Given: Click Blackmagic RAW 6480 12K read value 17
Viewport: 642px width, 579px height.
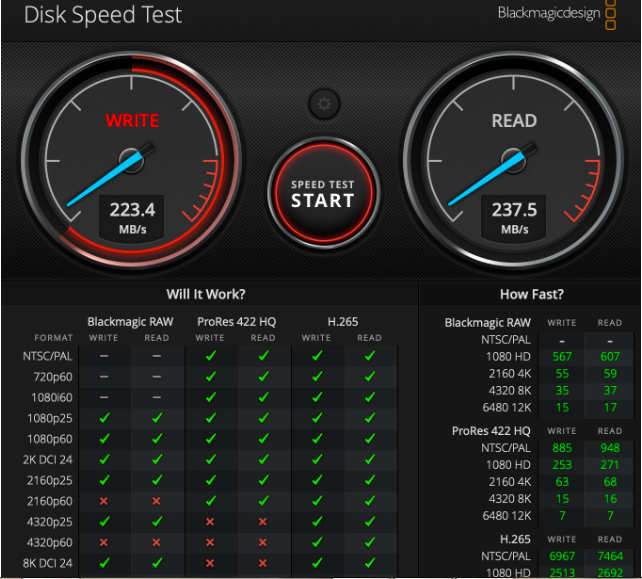Looking at the screenshot, I should (x=610, y=407).
